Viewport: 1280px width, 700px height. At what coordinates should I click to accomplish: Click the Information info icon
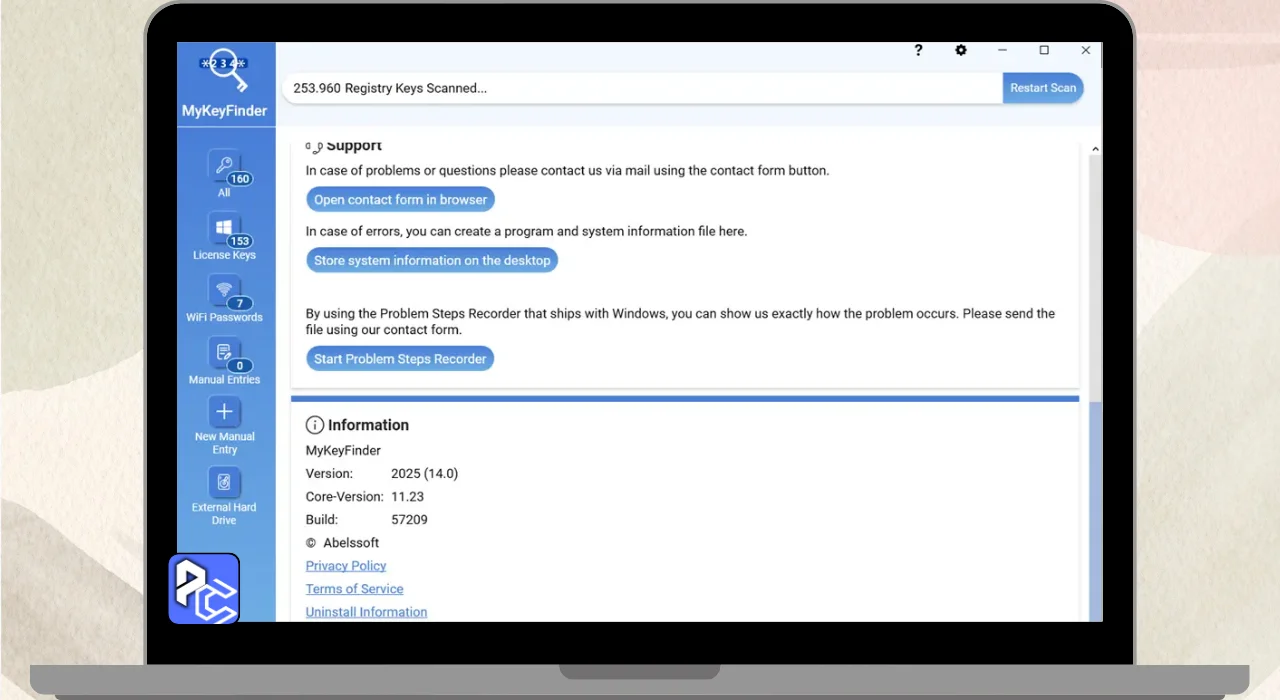[x=315, y=425]
